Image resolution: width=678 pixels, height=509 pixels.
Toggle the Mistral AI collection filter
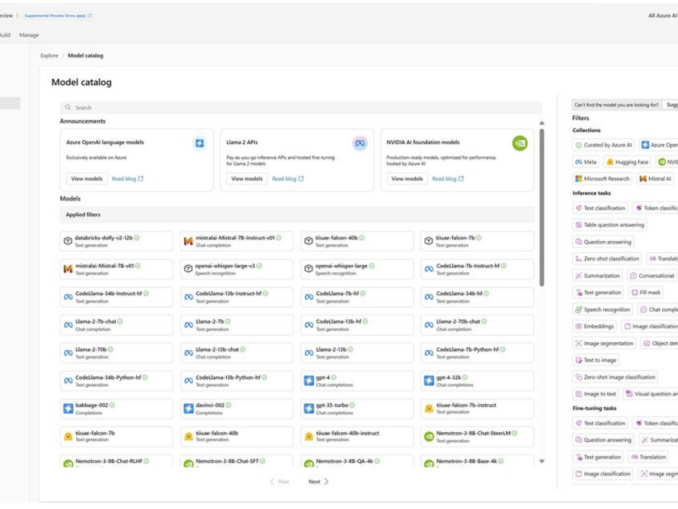pyautogui.click(x=655, y=179)
